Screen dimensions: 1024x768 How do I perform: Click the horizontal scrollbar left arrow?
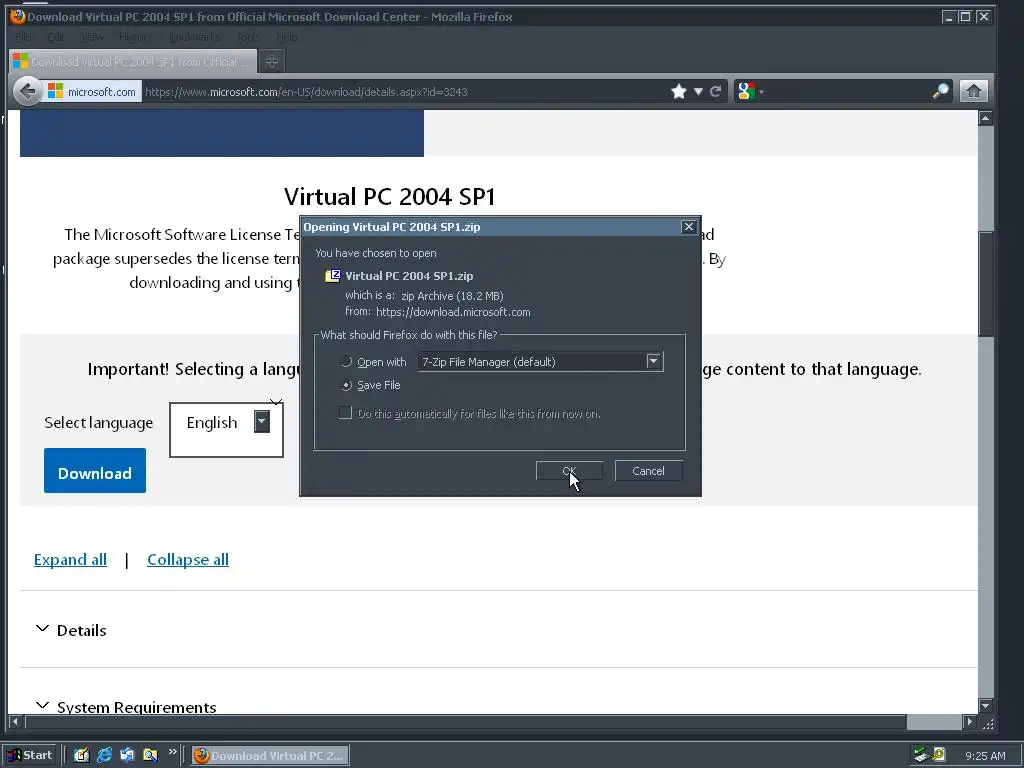pyautogui.click(x=15, y=722)
